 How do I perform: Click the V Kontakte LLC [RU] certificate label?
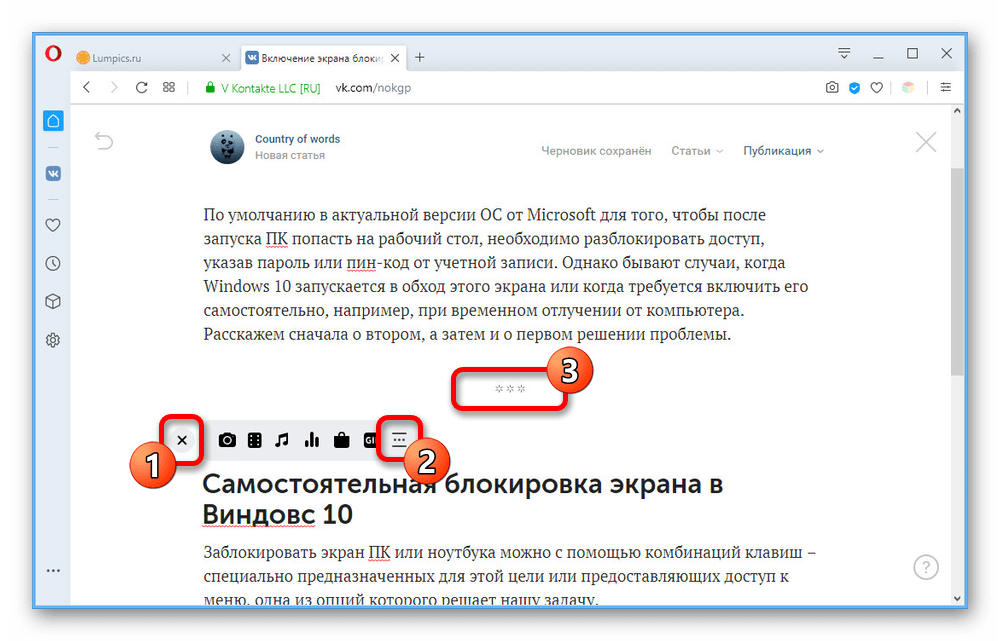[x=270, y=89]
